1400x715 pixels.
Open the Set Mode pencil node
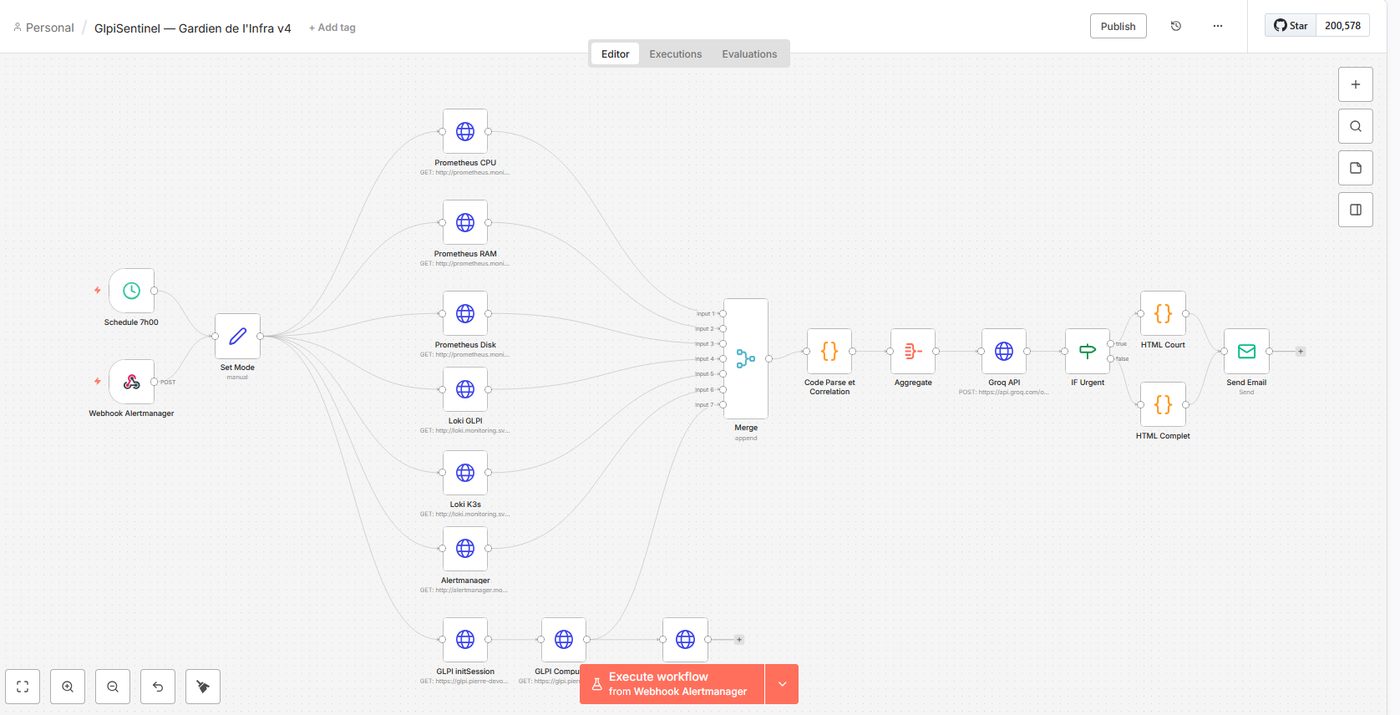237,336
